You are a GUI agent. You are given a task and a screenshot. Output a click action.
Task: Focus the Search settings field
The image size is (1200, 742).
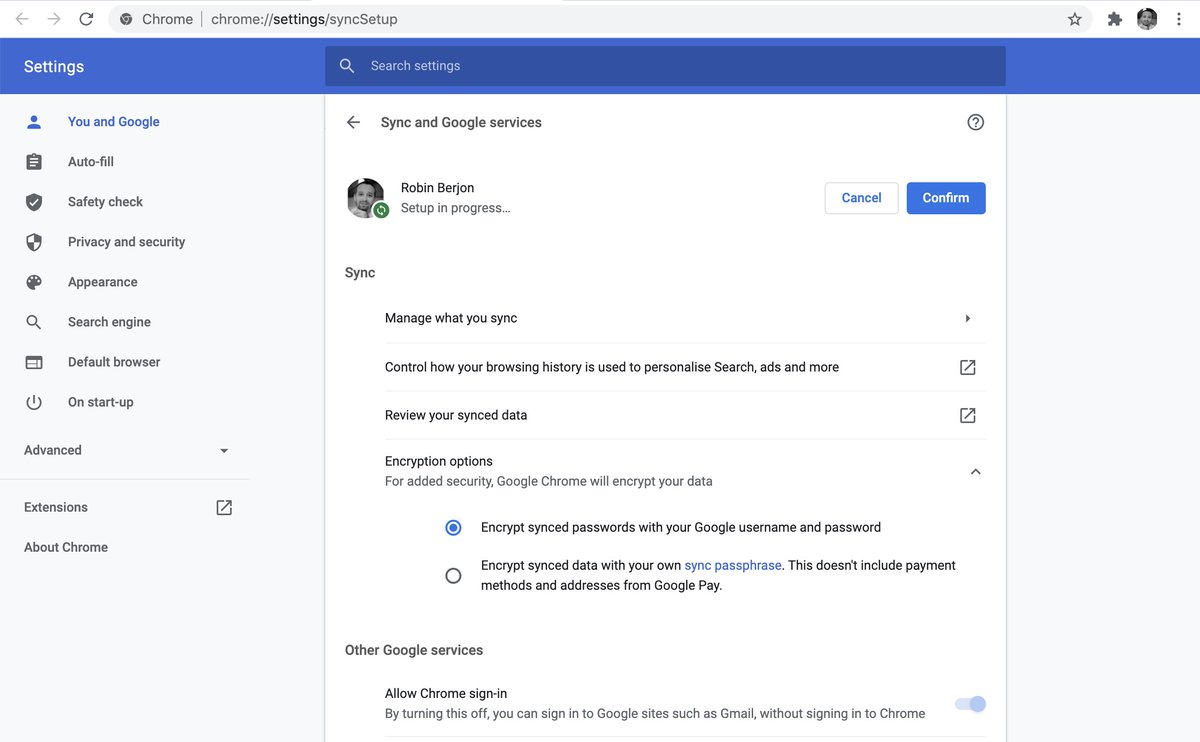click(665, 66)
